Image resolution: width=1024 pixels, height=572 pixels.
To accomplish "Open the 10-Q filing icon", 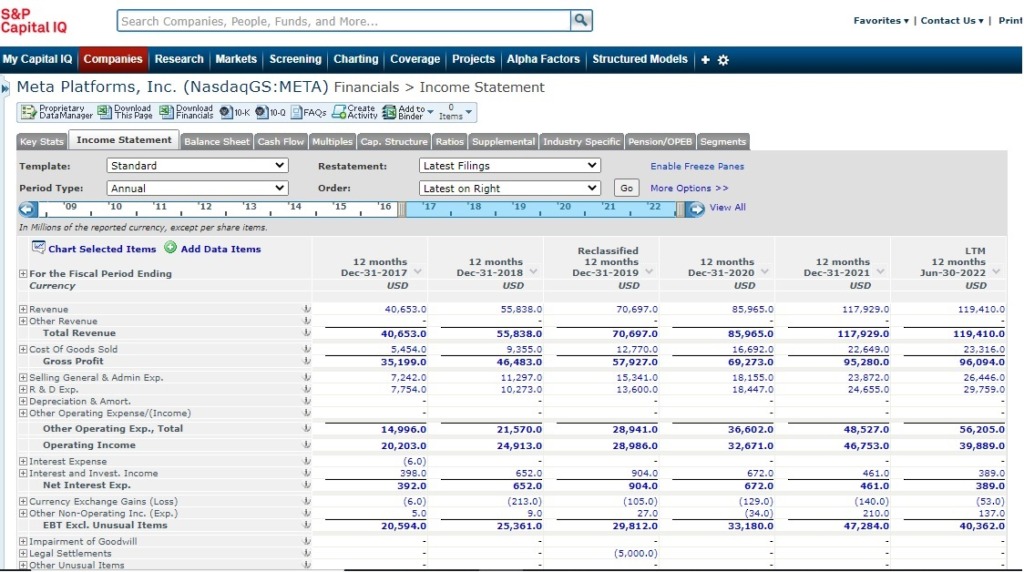I will [262, 112].
